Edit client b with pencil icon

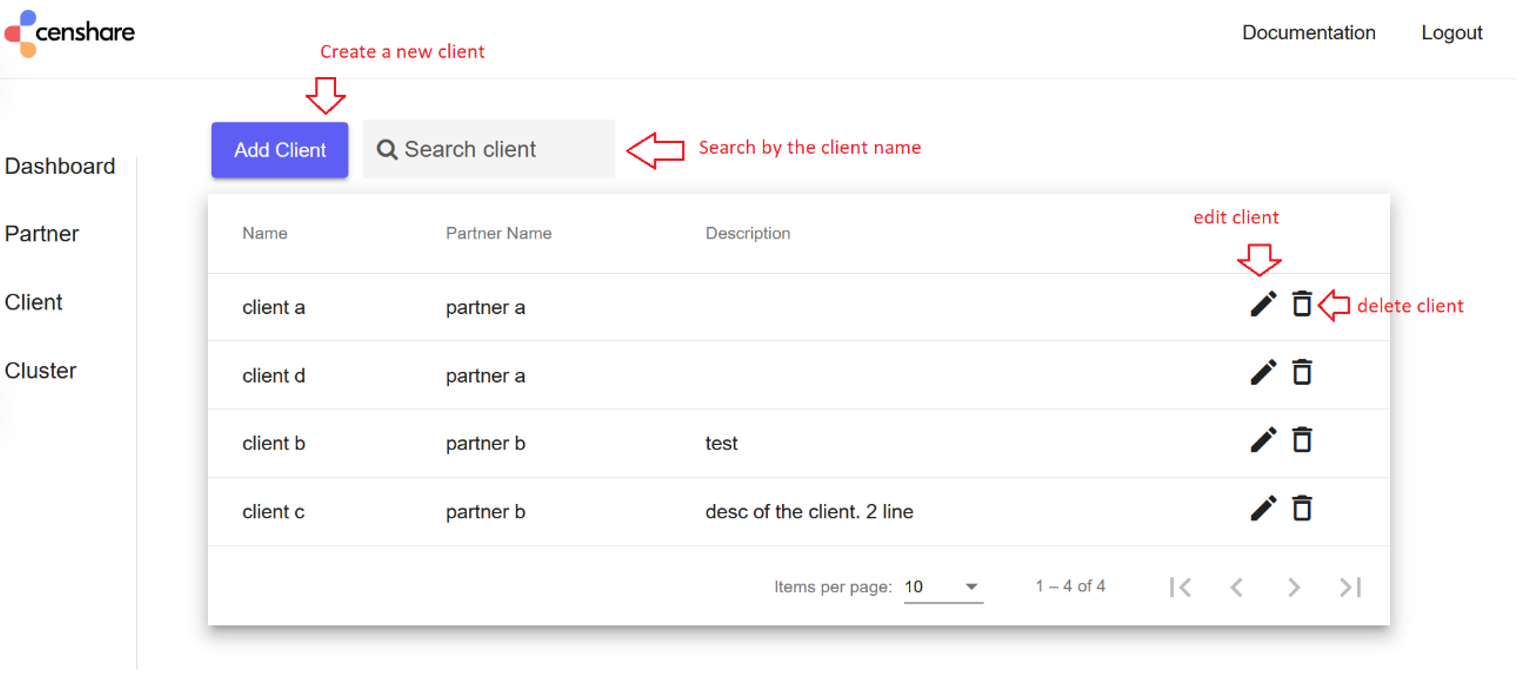point(1263,440)
